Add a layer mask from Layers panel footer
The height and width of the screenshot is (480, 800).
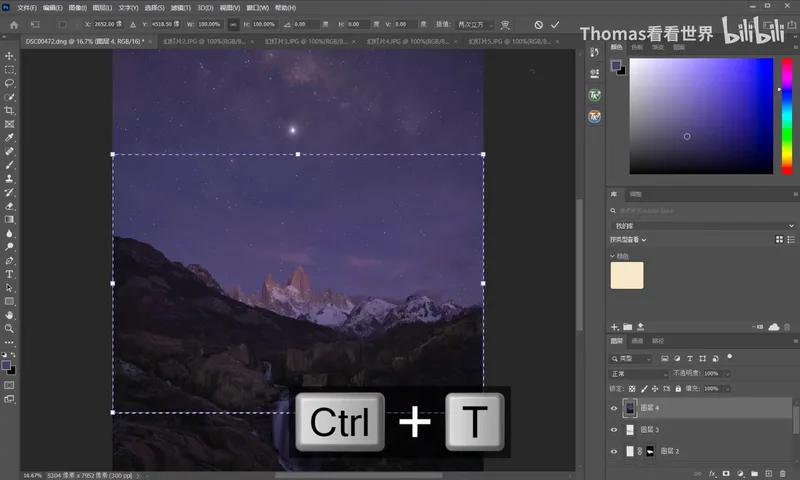[726, 474]
